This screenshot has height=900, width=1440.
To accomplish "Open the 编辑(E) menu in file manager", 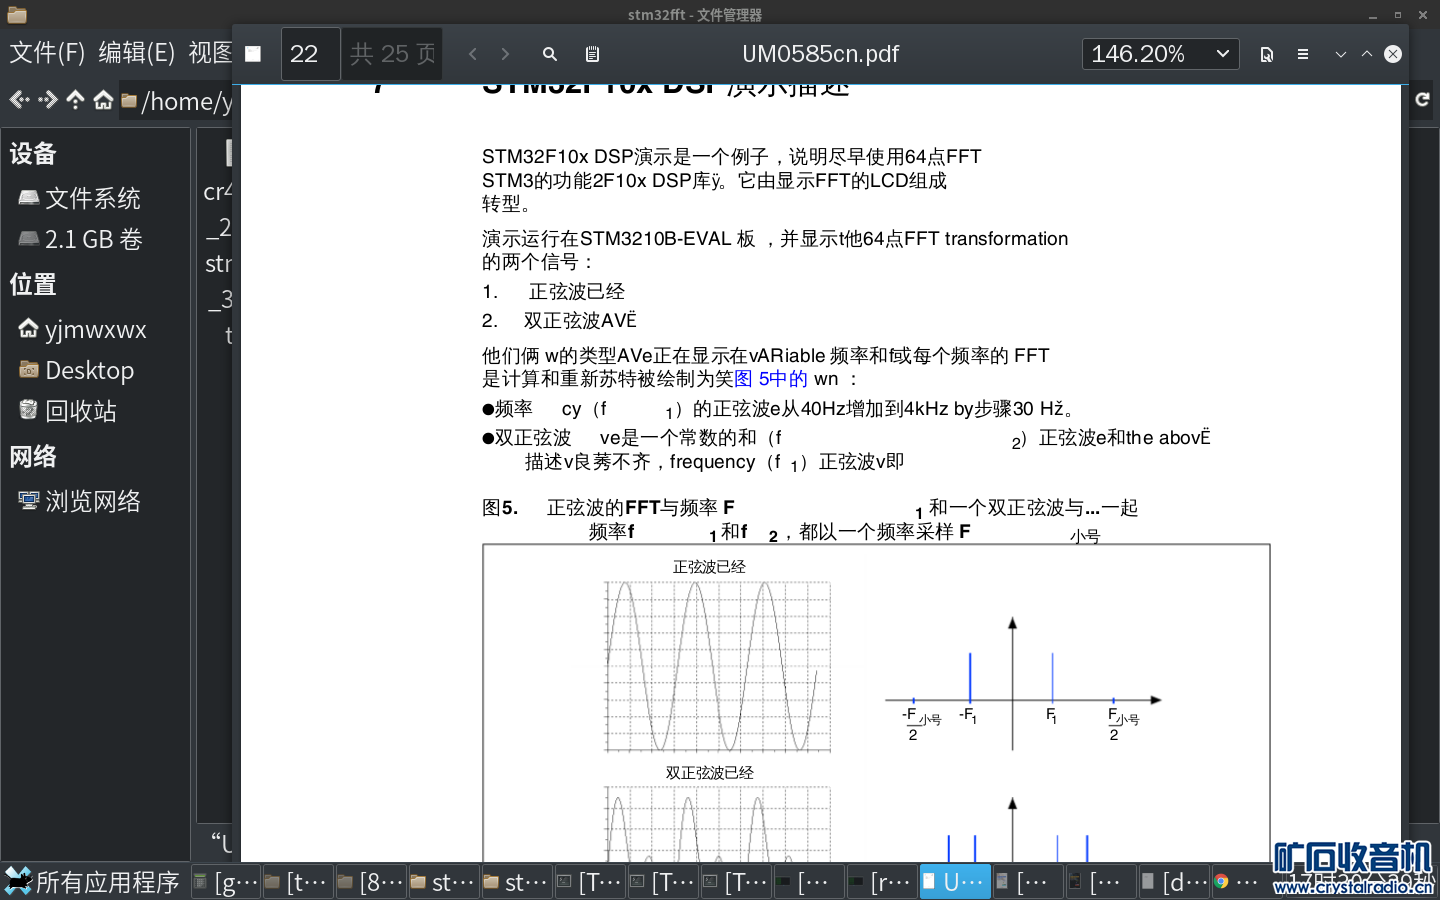I will click(137, 52).
